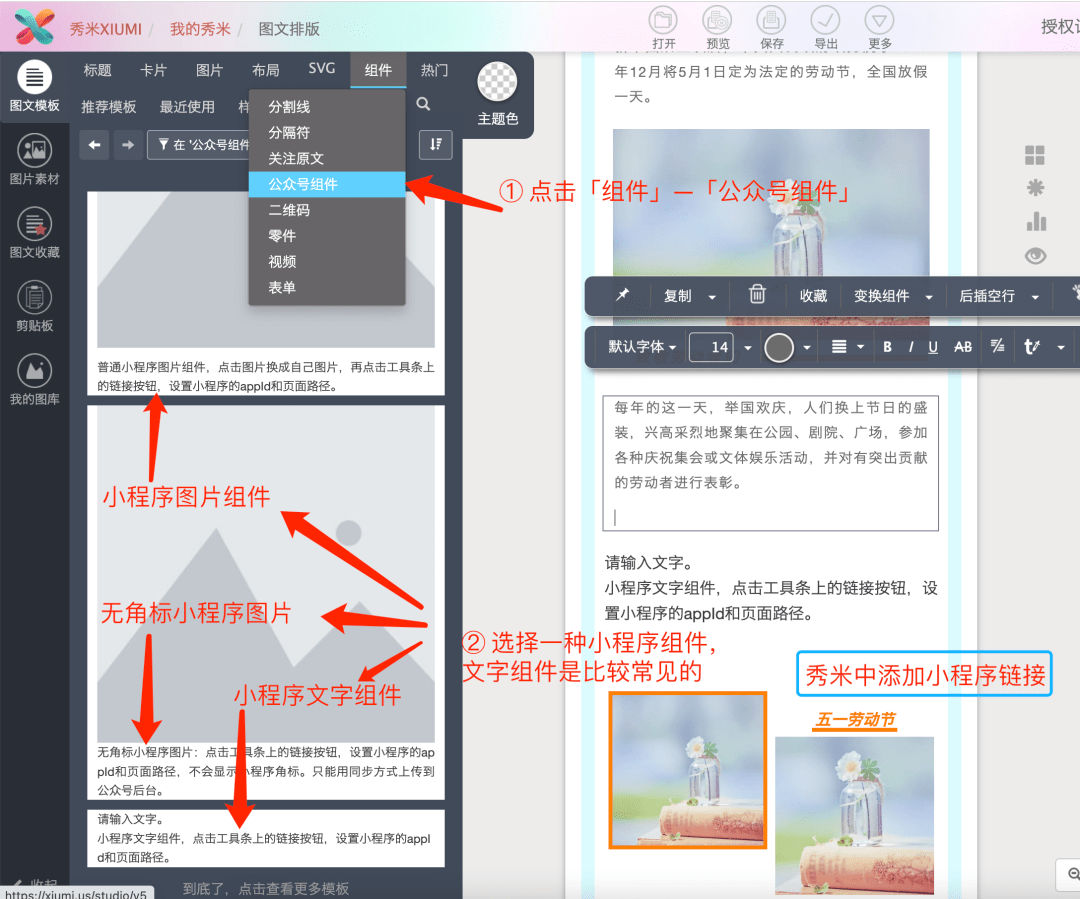Screen dimensions: 1080x899
Task: Select 表单 from the component menu
Action: click(326, 287)
